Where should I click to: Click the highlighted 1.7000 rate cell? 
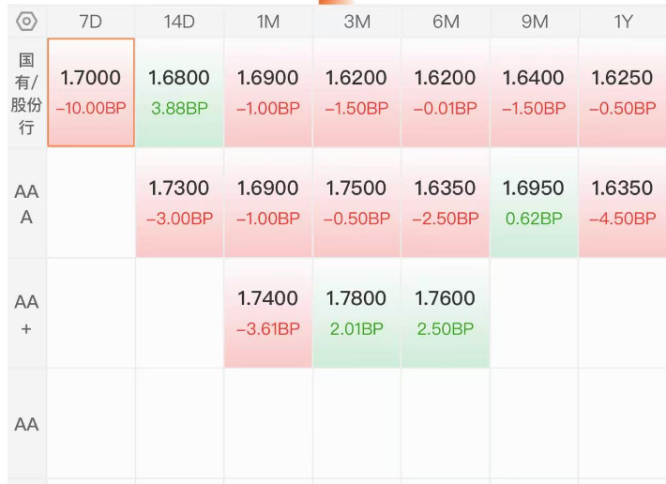point(91,92)
